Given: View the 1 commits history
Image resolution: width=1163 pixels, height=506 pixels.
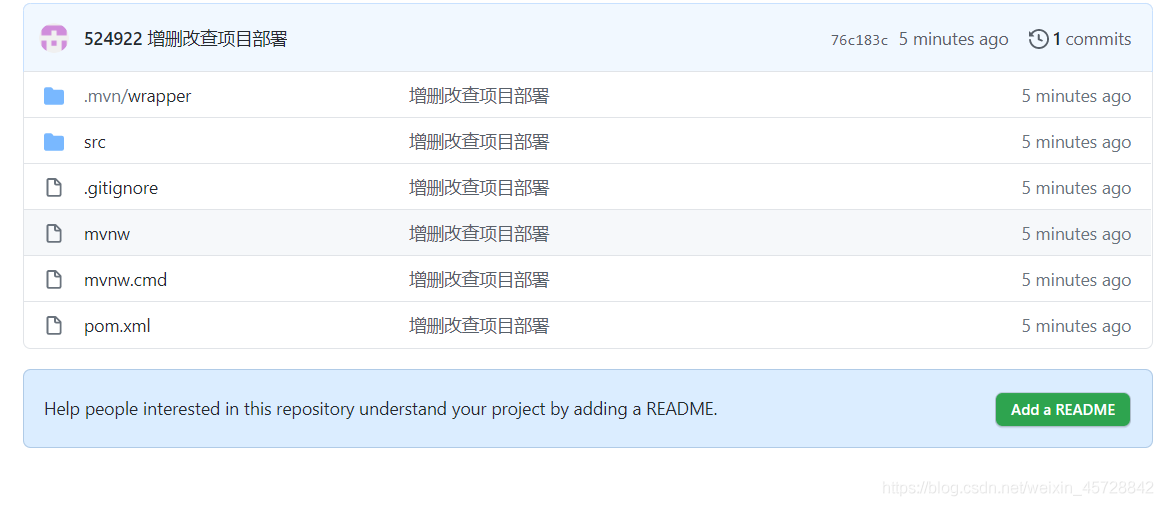Looking at the screenshot, I should (x=1092, y=39).
